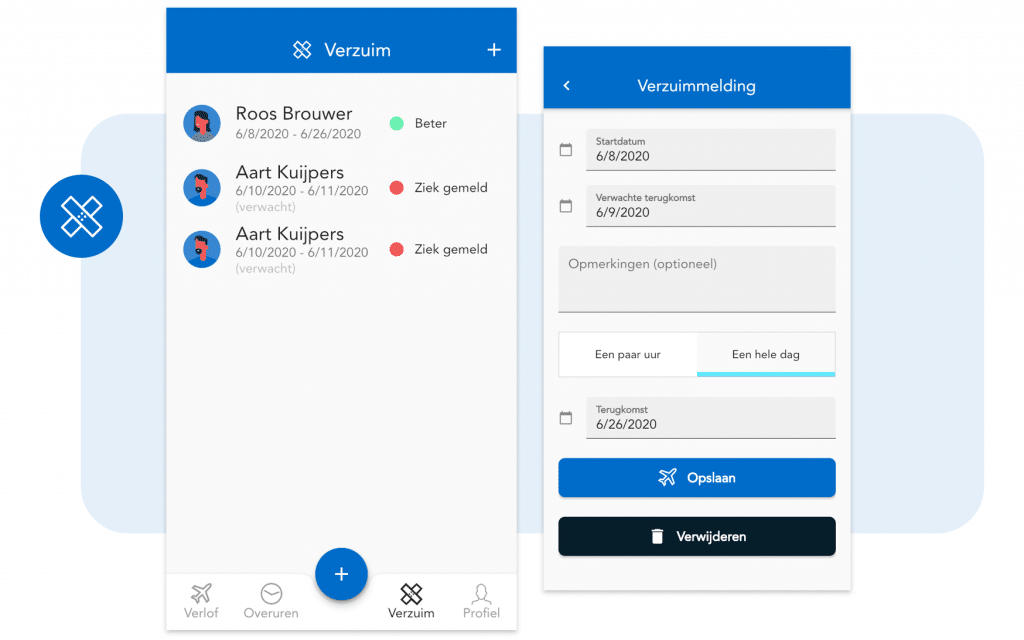Click the Opslaan button
This screenshot has height=640, width=1024.
(696, 478)
